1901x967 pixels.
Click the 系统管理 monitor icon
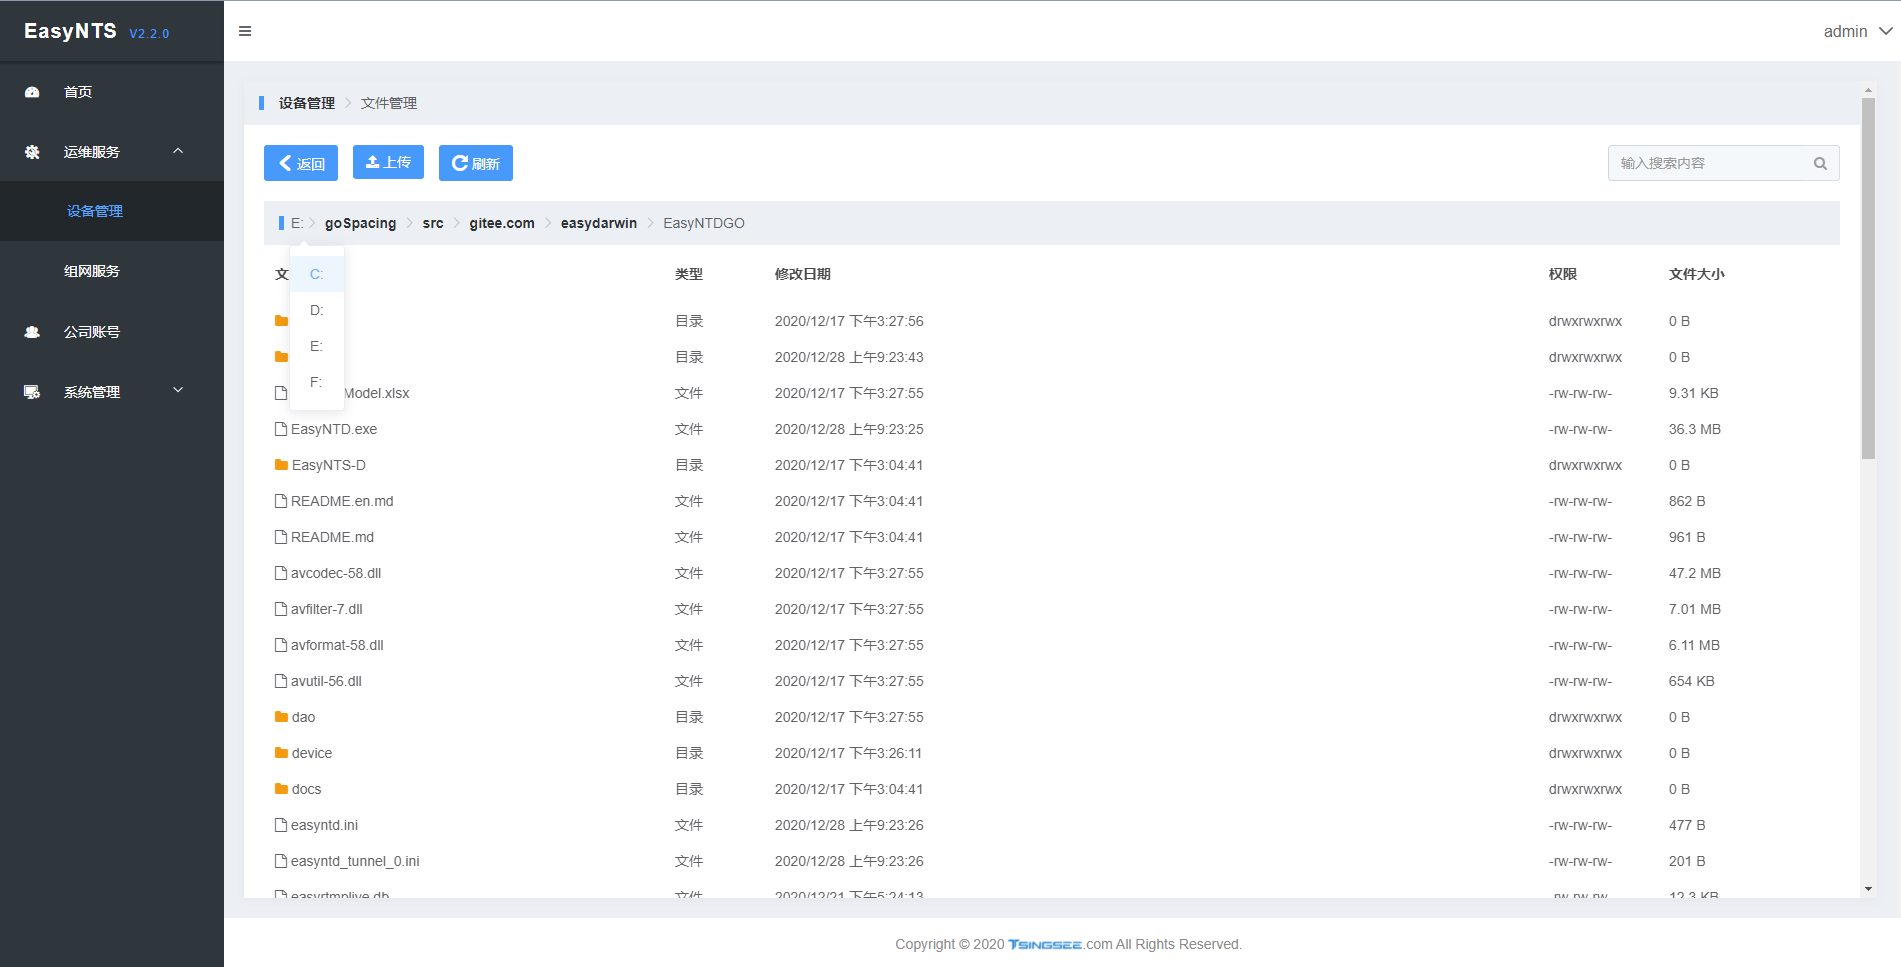click(x=32, y=392)
